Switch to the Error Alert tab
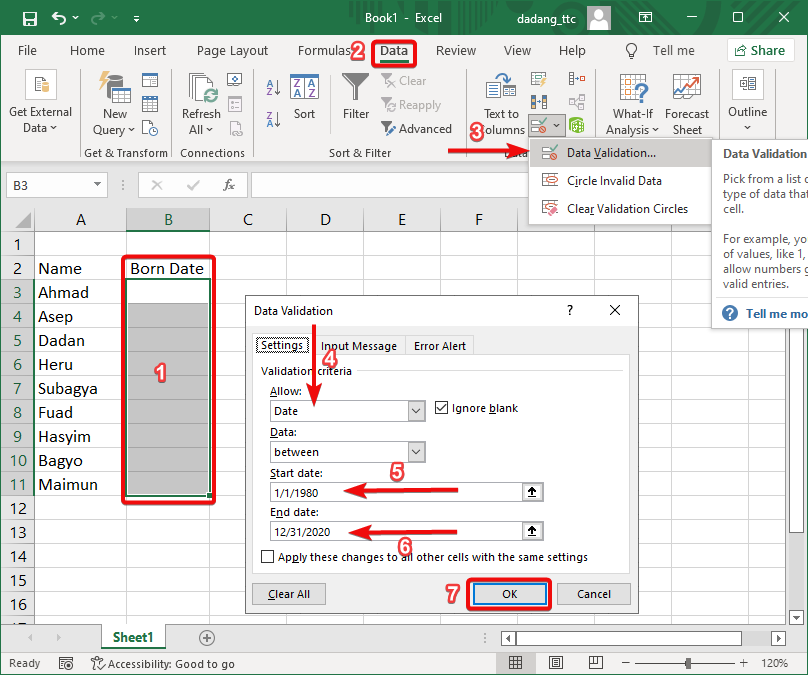Image resolution: width=808 pixels, height=675 pixels. (438, 346)
